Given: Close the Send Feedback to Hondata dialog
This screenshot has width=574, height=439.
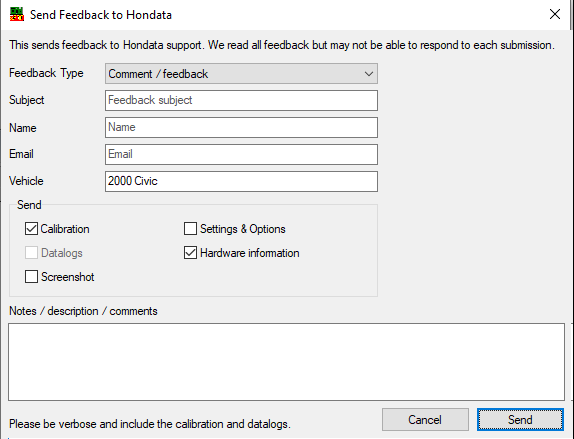Looking at the screenshot, I should [555, 14].
